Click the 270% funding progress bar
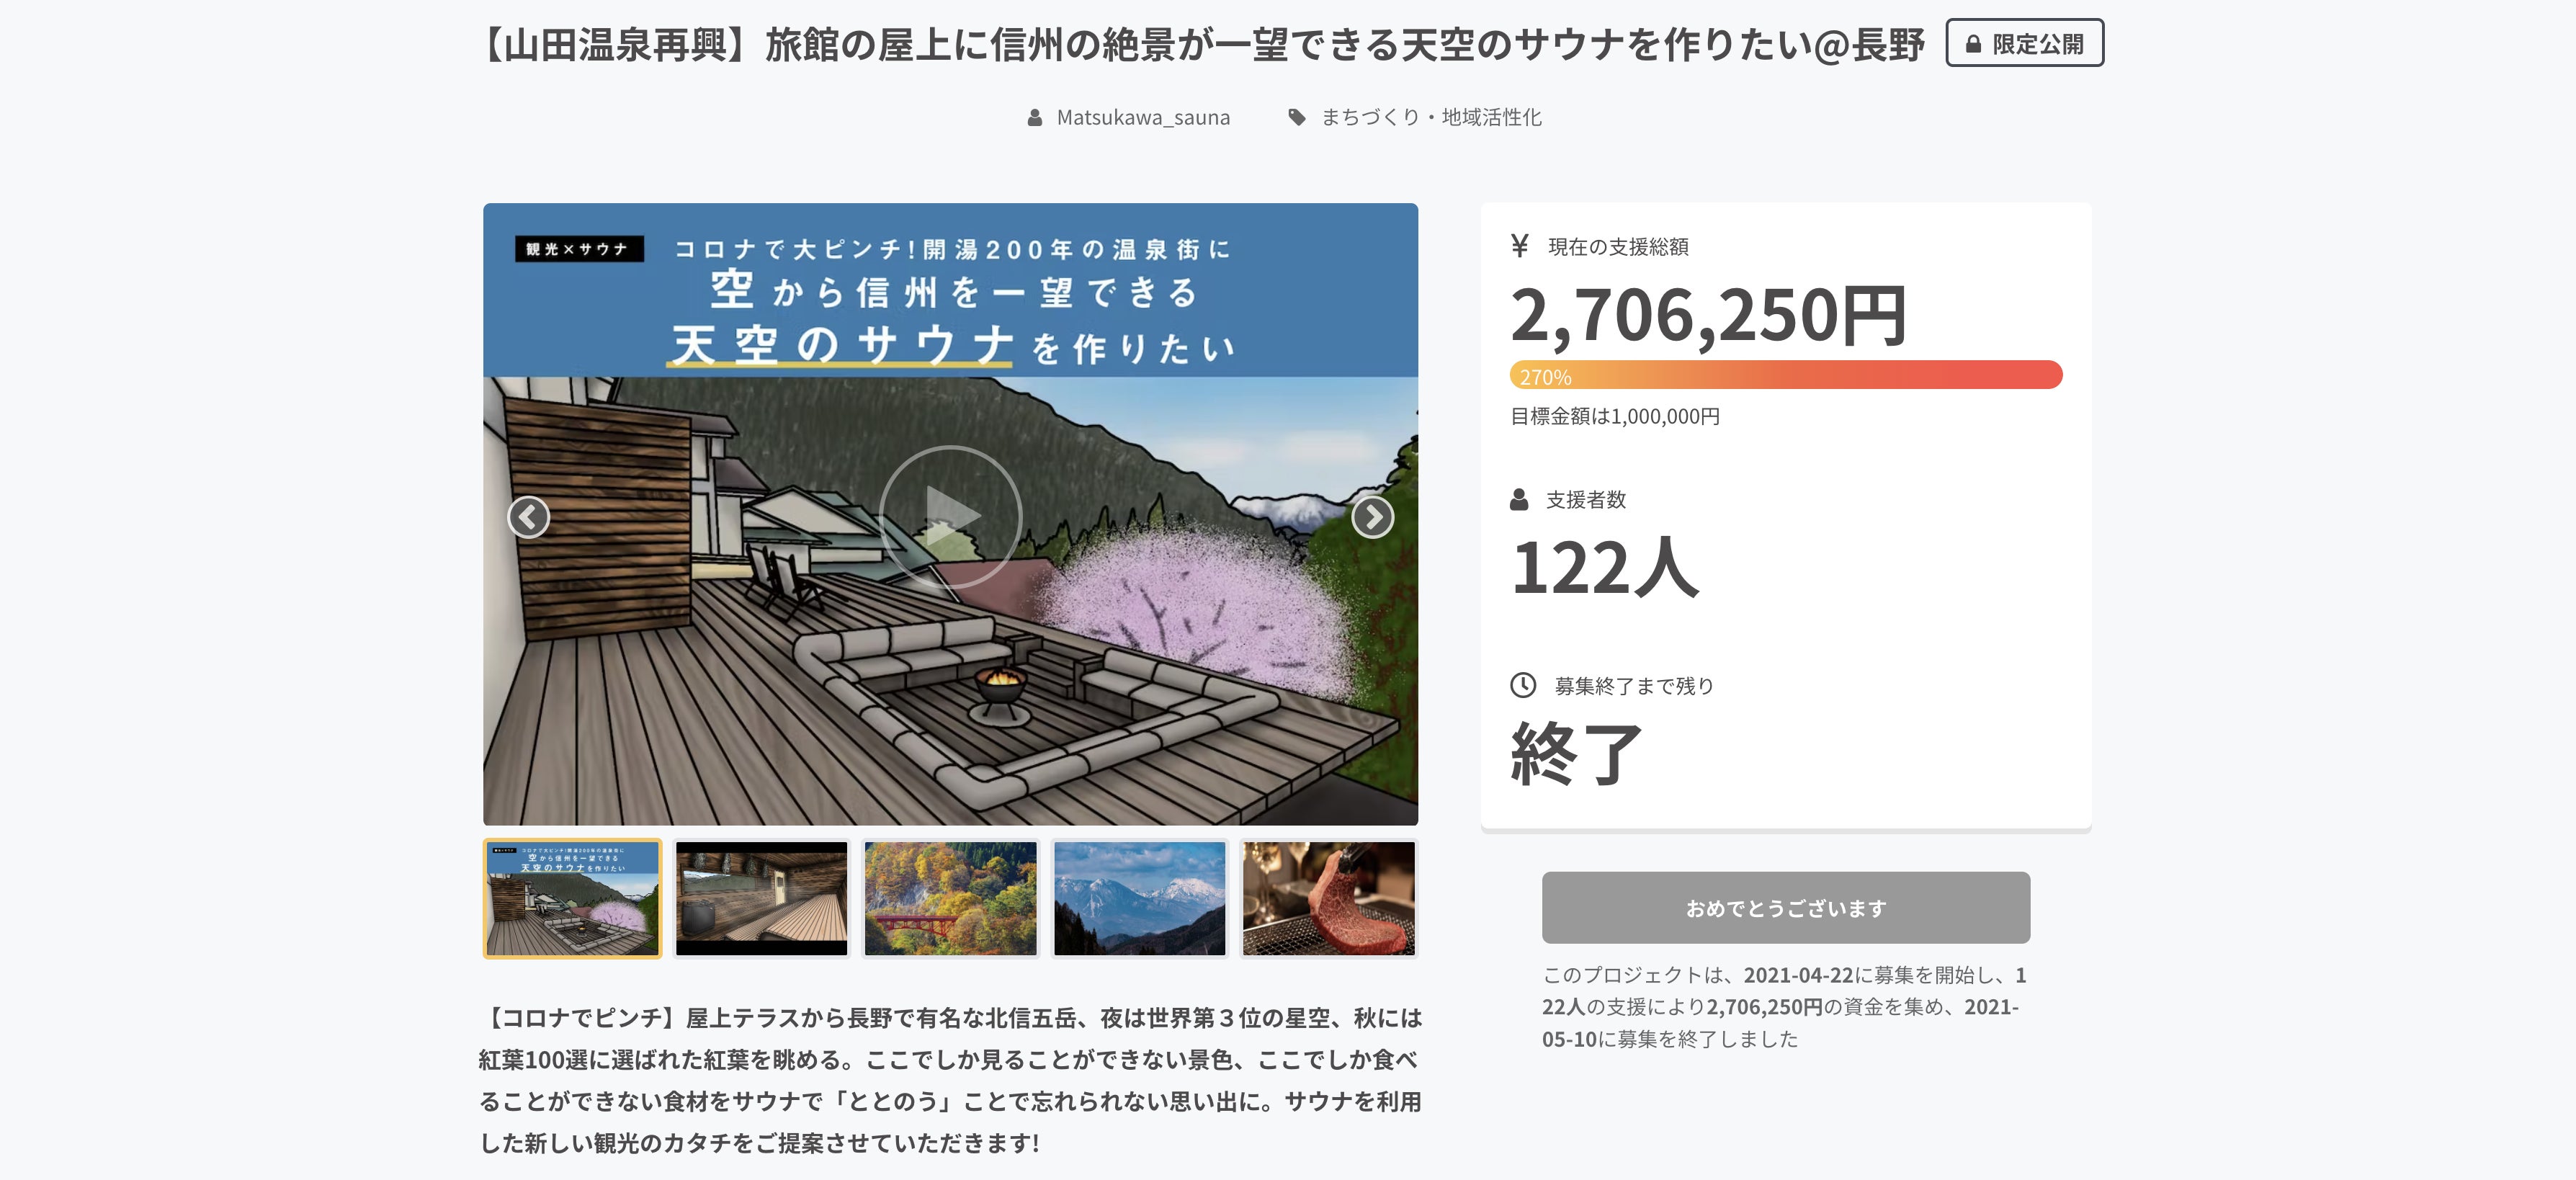The image size is (2576, 1180). [x=1785, y=375]
